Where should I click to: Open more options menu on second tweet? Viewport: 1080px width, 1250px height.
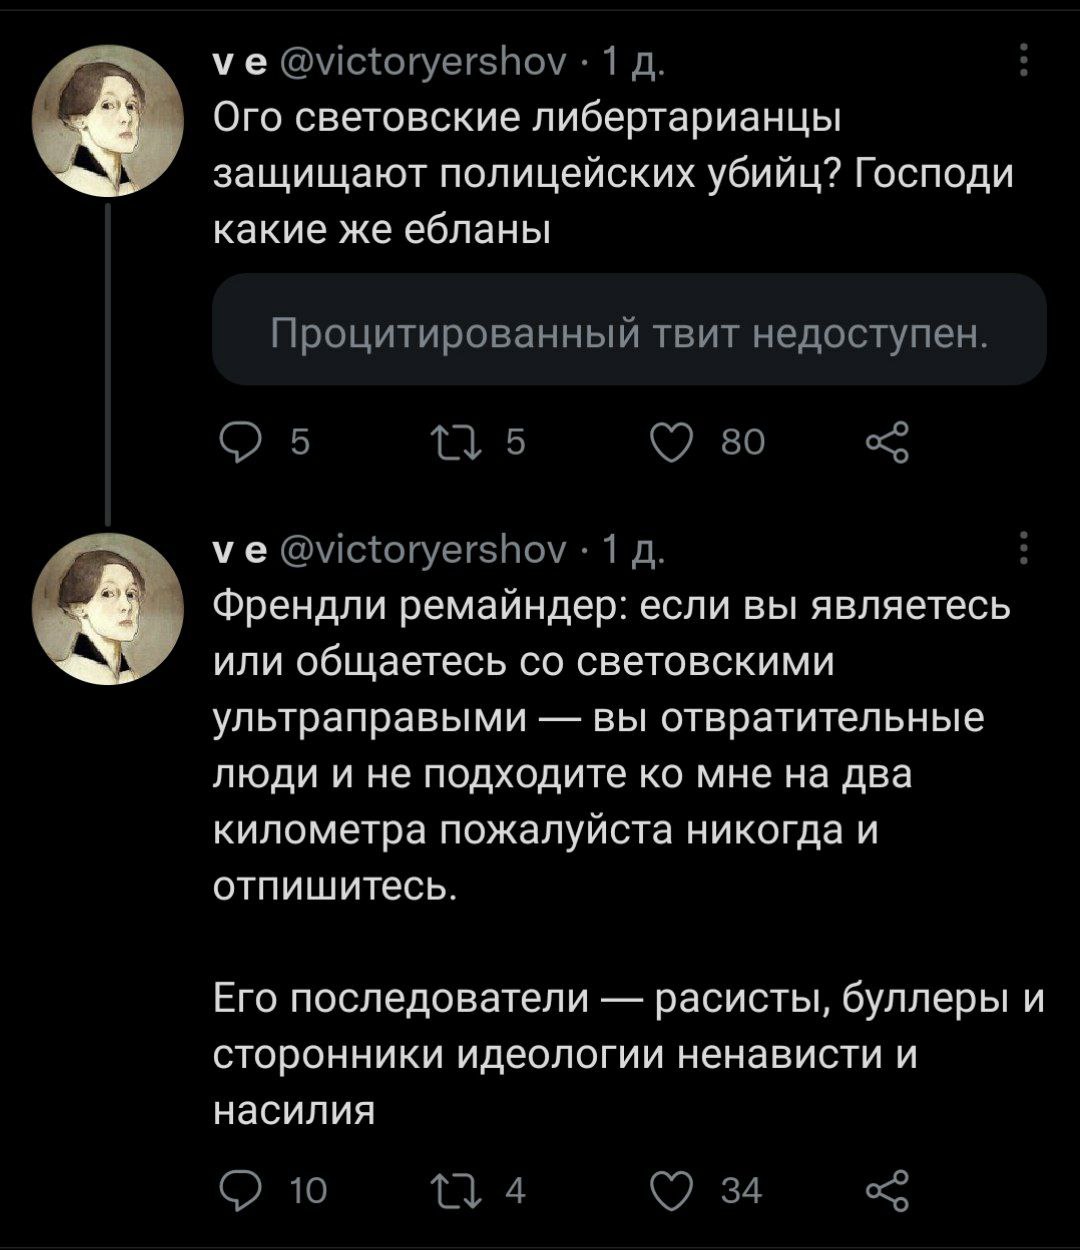point(1021,550)
